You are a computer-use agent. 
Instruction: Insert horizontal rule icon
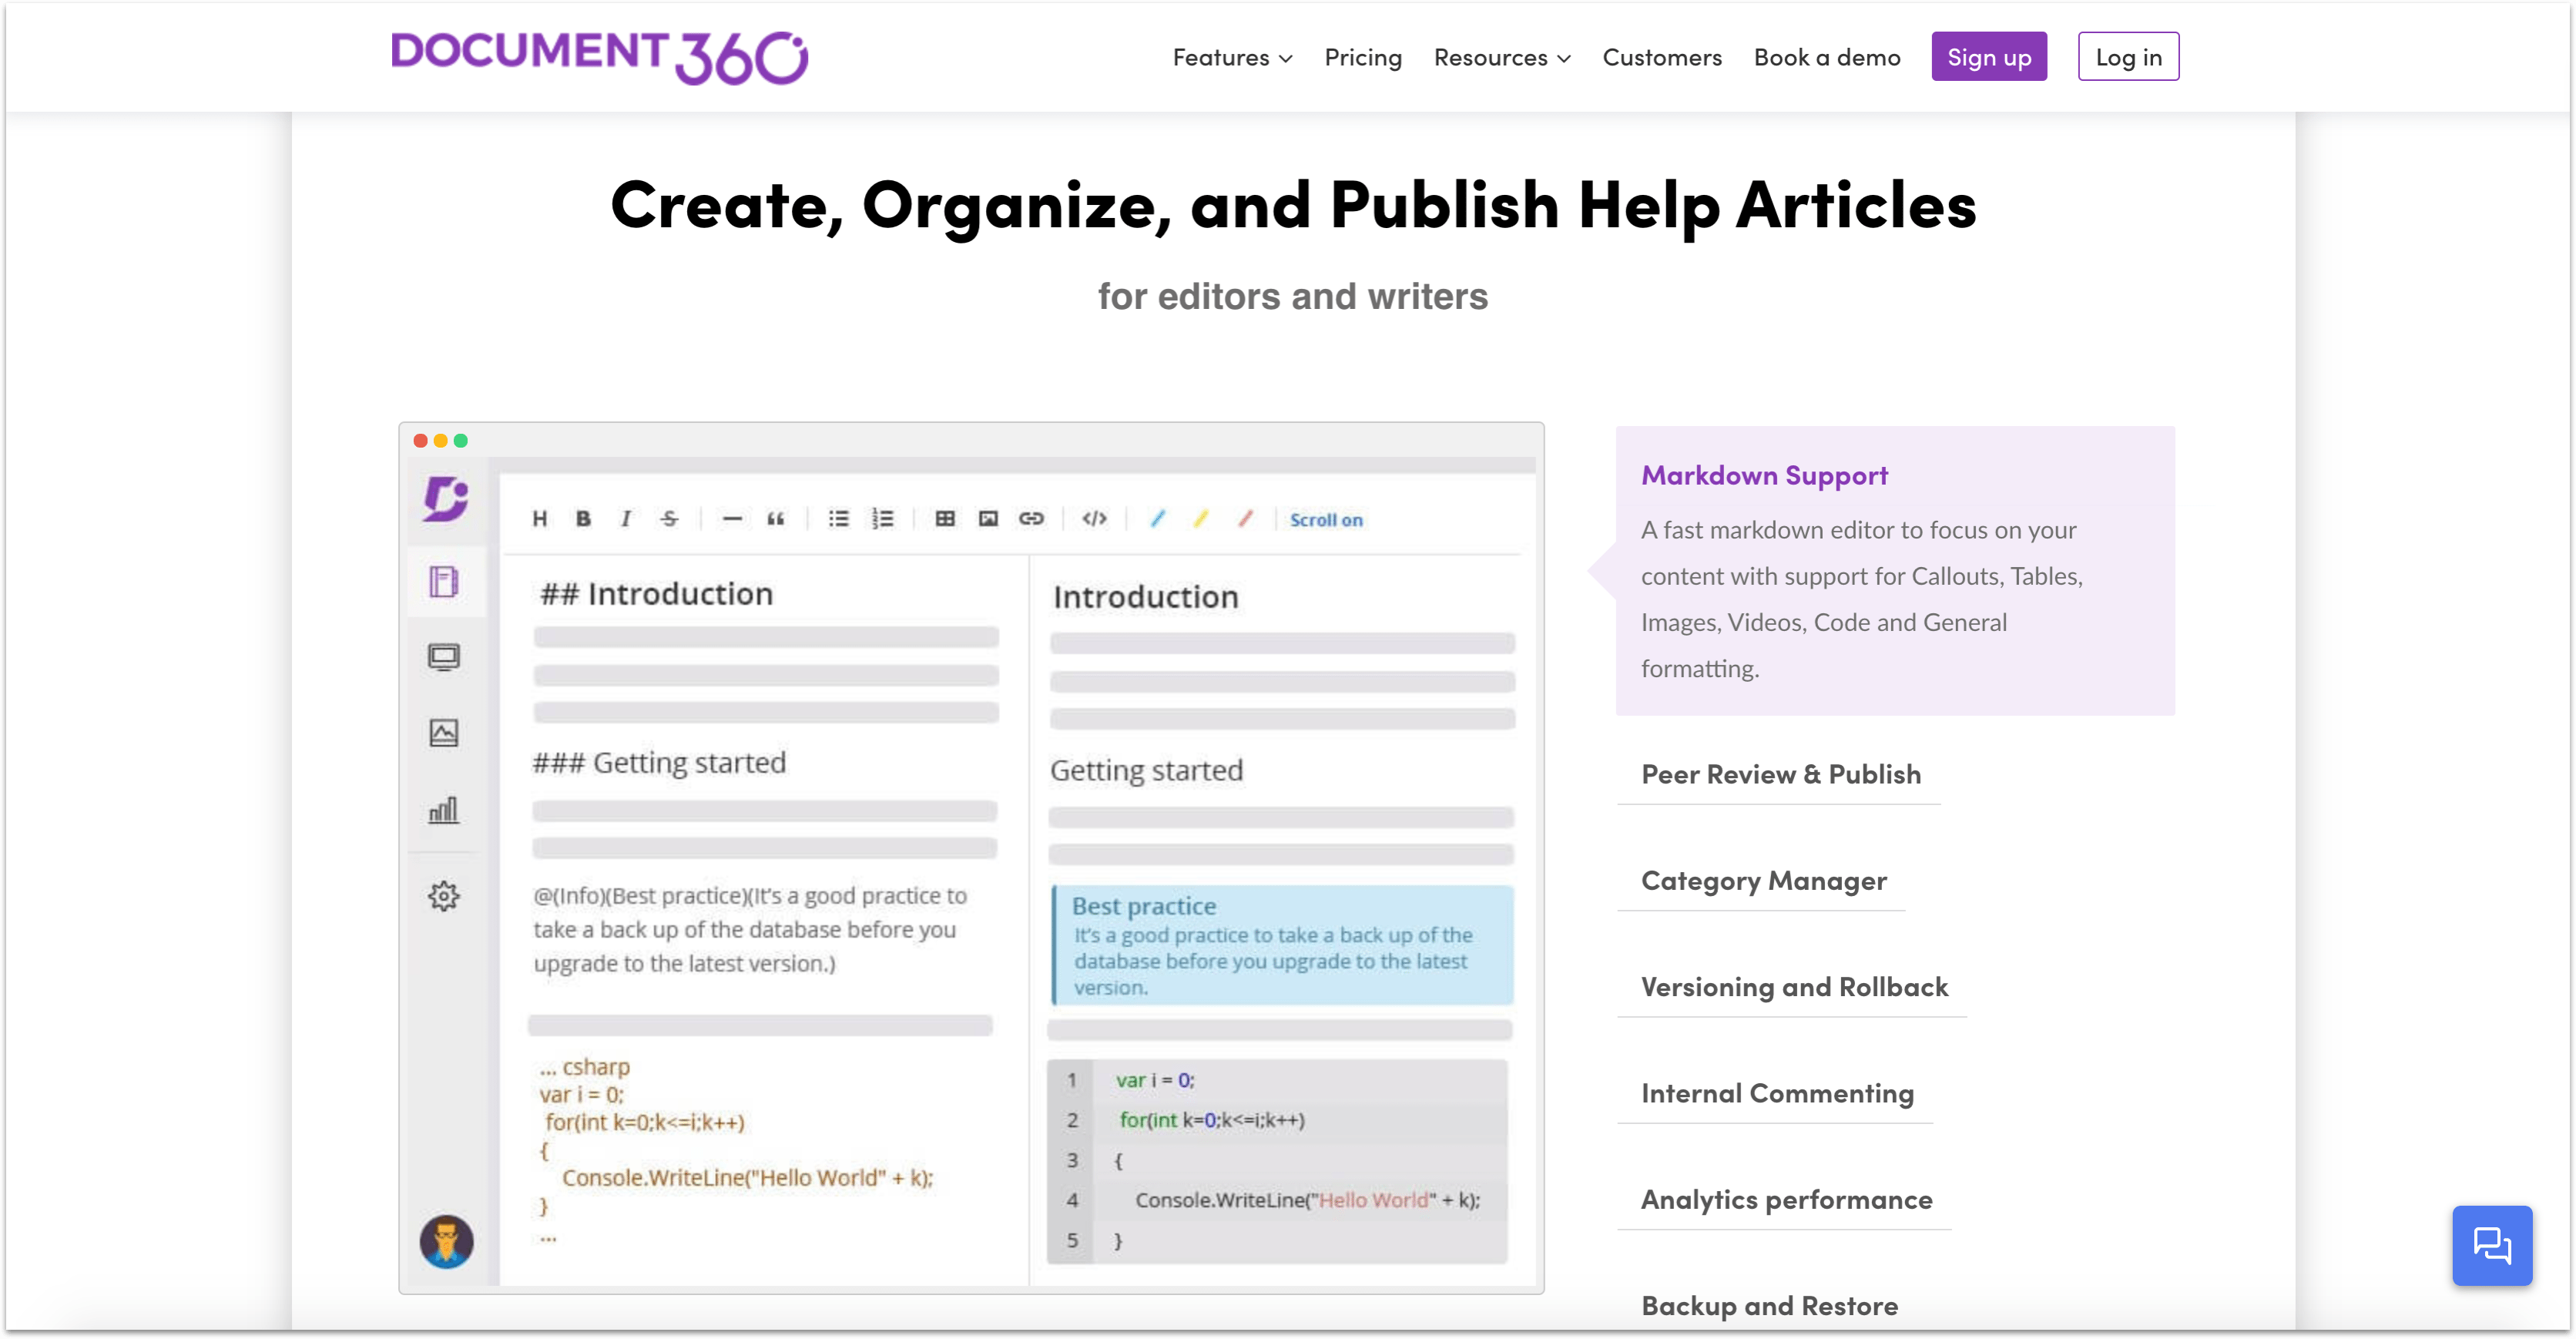(732, 518)
